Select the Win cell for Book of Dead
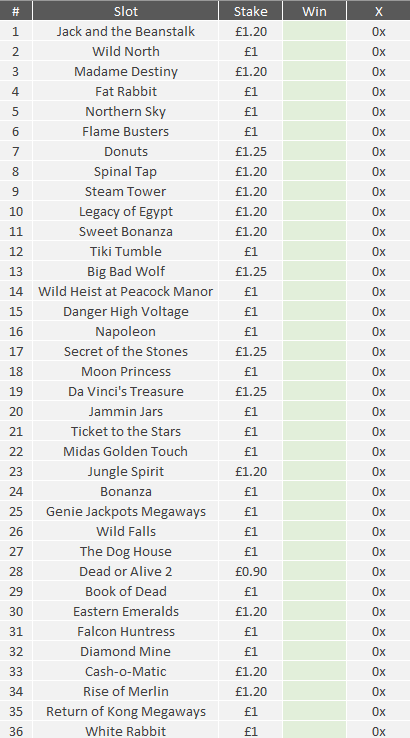Image resolution: width=410 pixels, height=738 pixels. coord(314,592)
